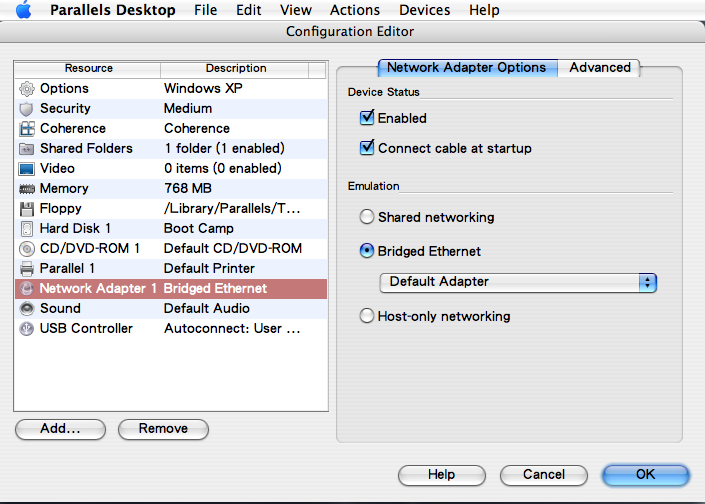
Task: Open the Parallels Desktop menu
Action: click(112, 10)
